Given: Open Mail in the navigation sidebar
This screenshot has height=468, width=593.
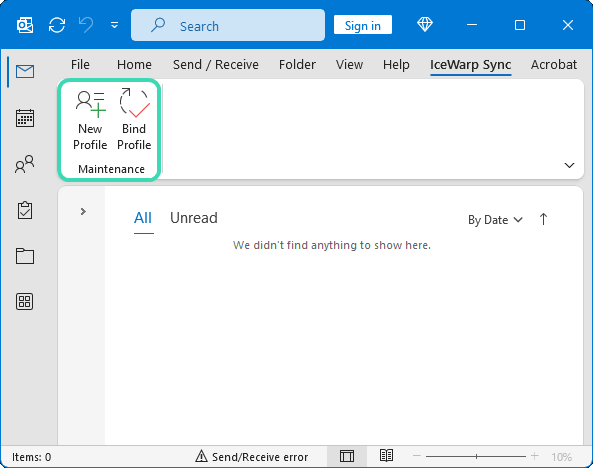Looking at the screenshot, I should 25,71.
